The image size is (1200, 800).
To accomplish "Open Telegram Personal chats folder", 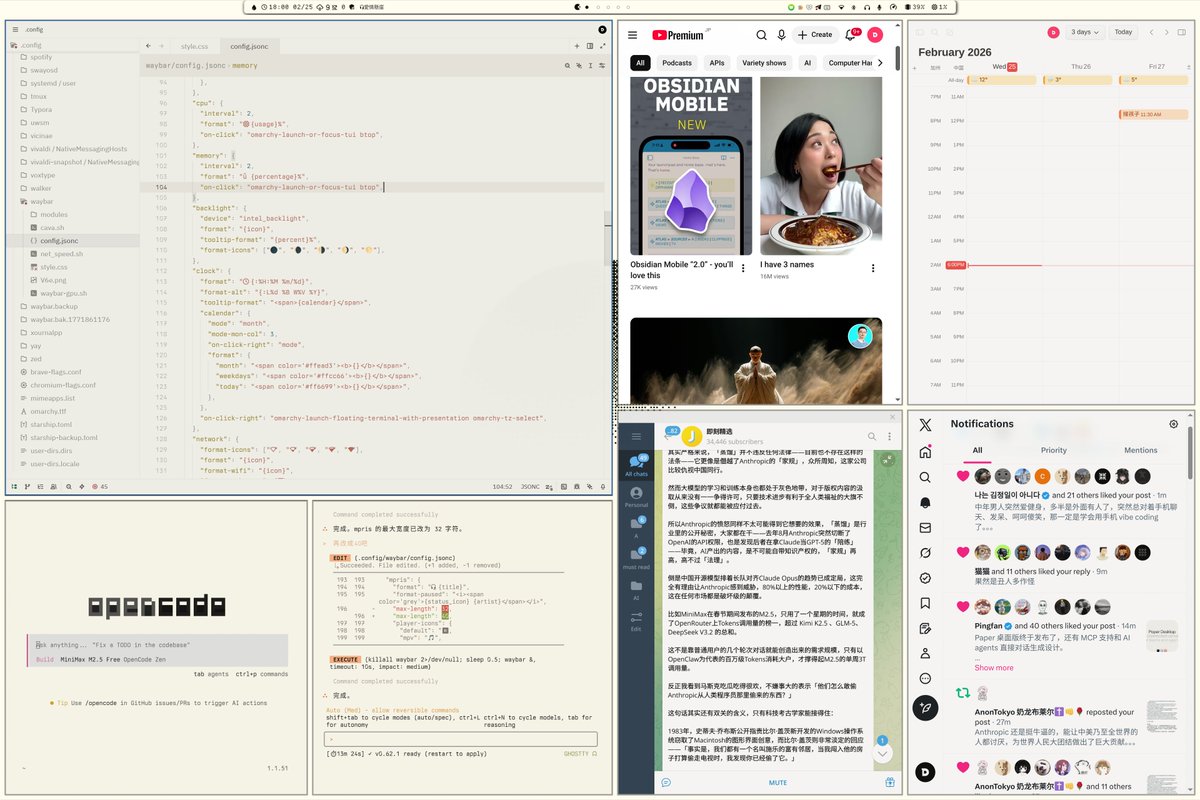I will (636, 496).
